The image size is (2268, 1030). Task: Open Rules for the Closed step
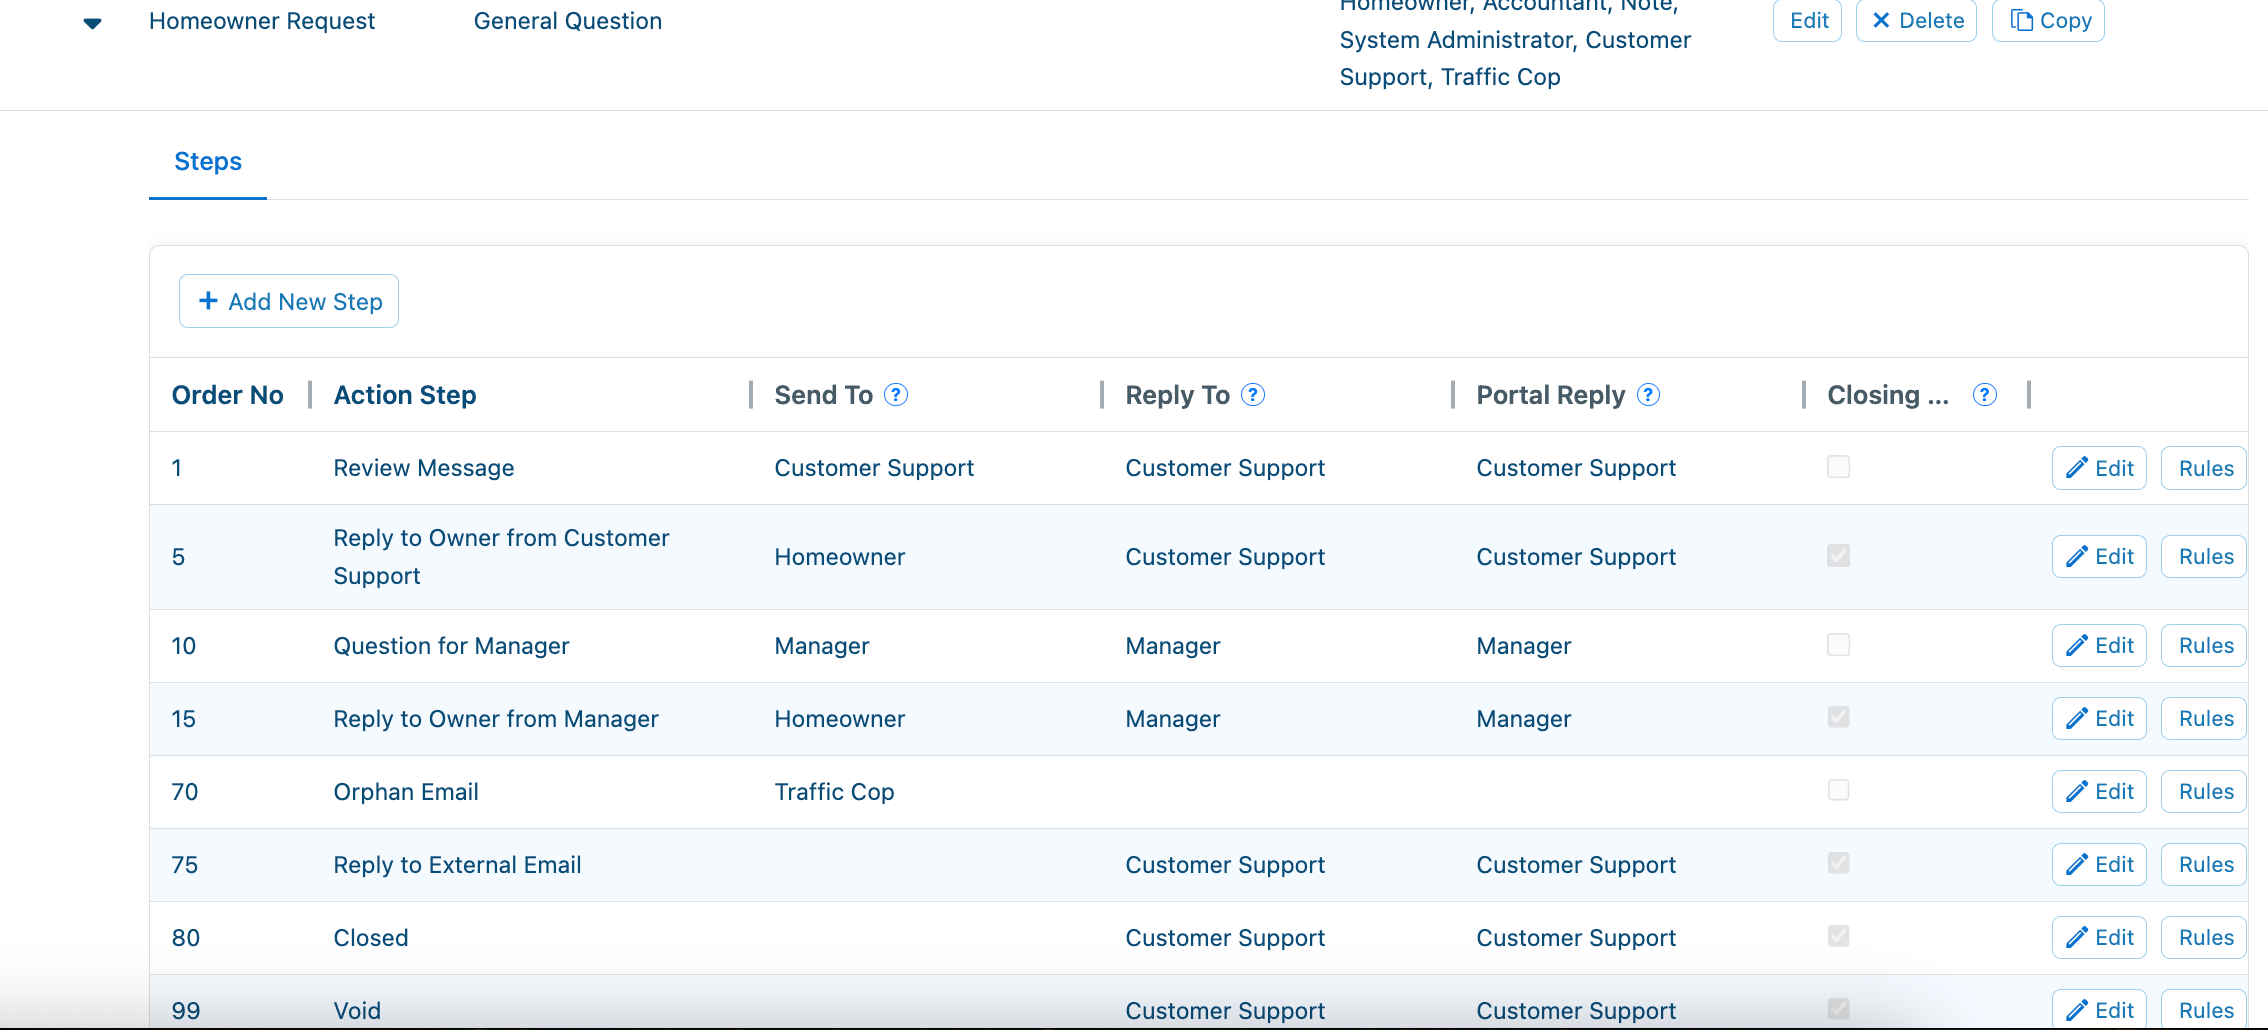click(2205, 938)
